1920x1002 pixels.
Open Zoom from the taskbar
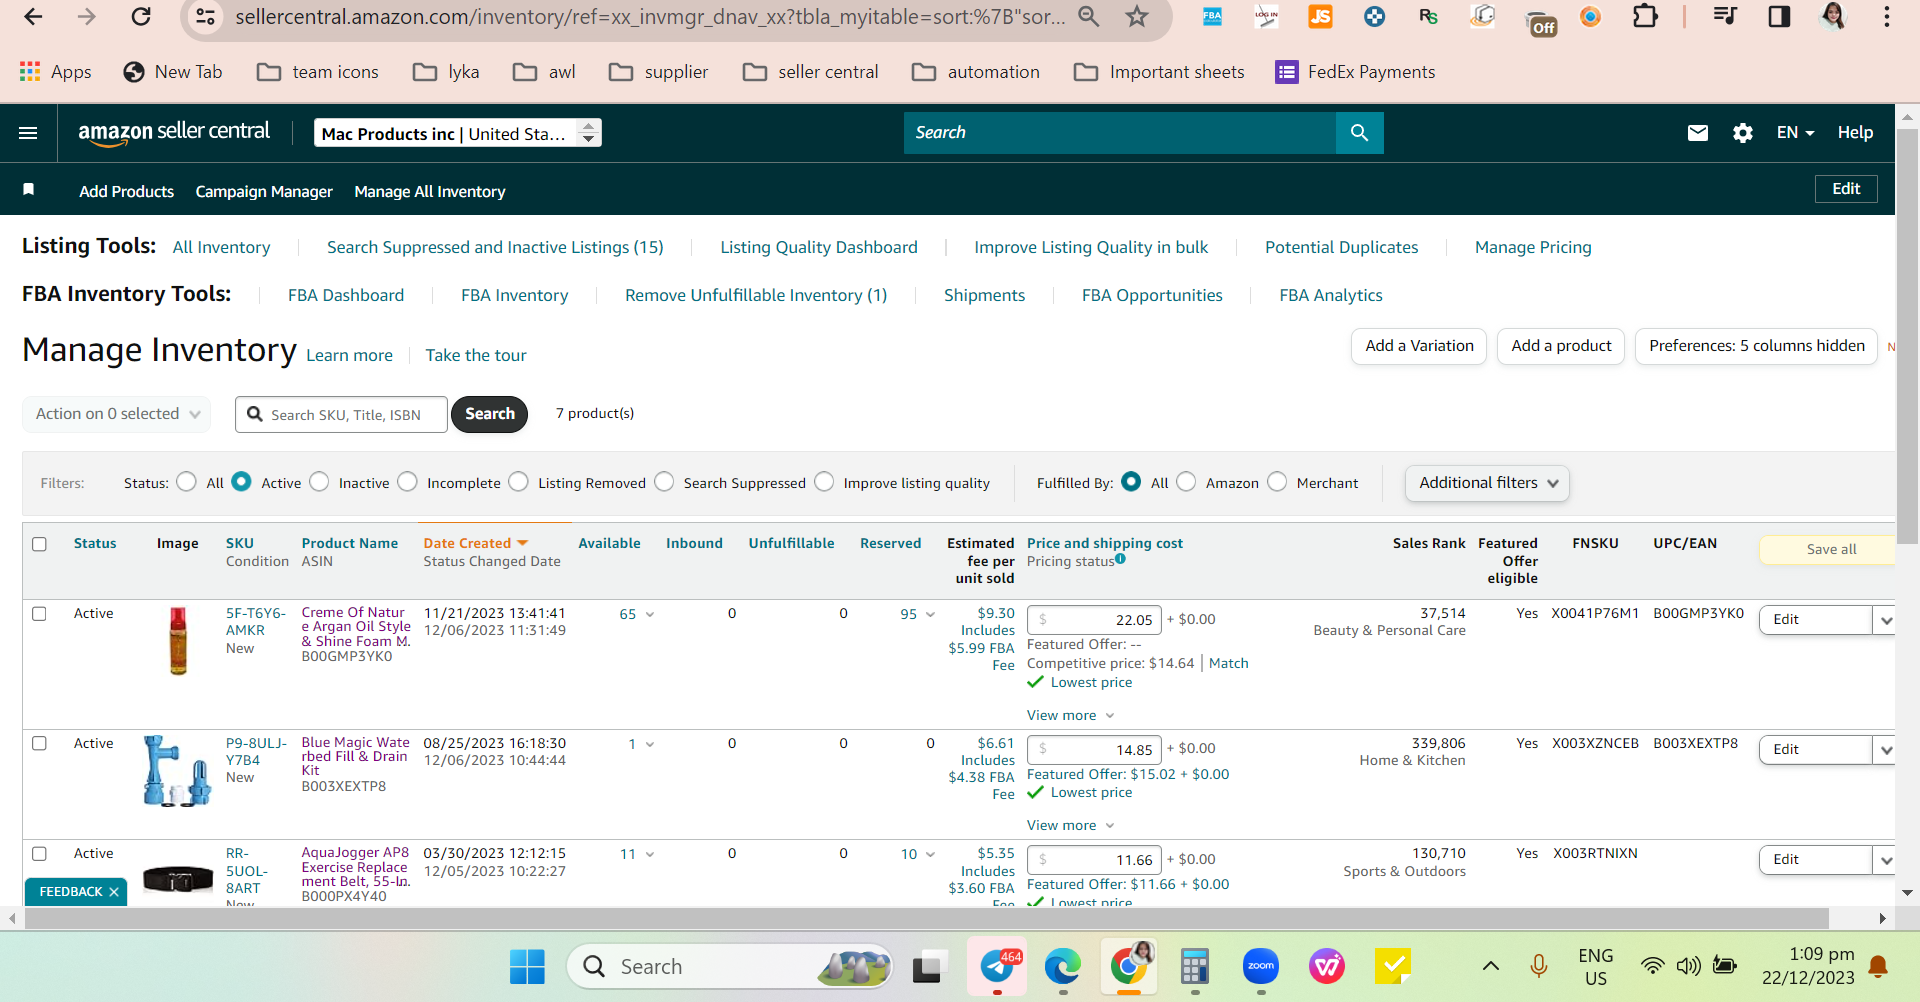(1261, 967)
